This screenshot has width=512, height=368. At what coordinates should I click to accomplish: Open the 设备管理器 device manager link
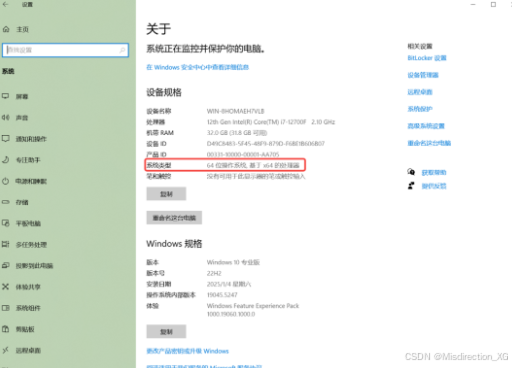pos(423,75)
